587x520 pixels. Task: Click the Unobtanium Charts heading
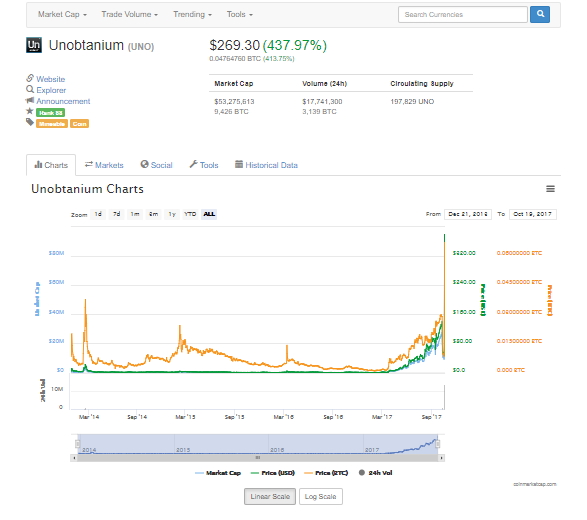[x=88, y=189]
